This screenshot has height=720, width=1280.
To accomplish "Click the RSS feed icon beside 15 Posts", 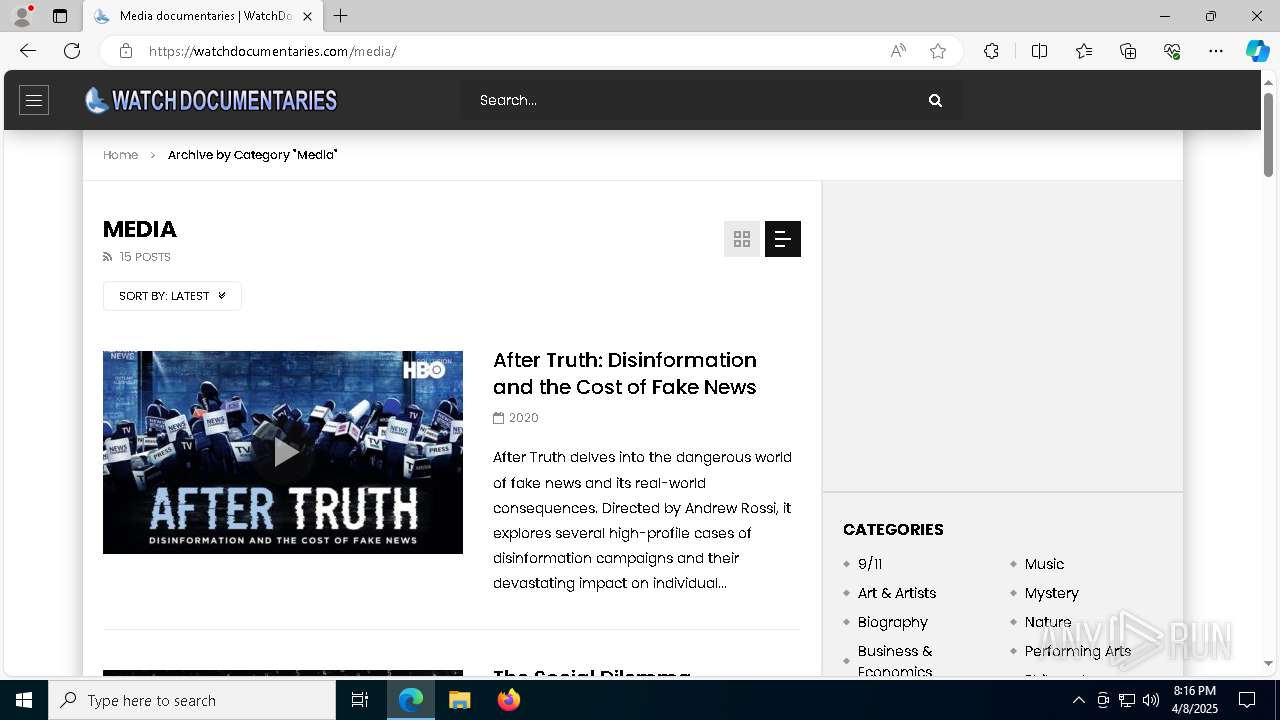I will pos(108,257).
